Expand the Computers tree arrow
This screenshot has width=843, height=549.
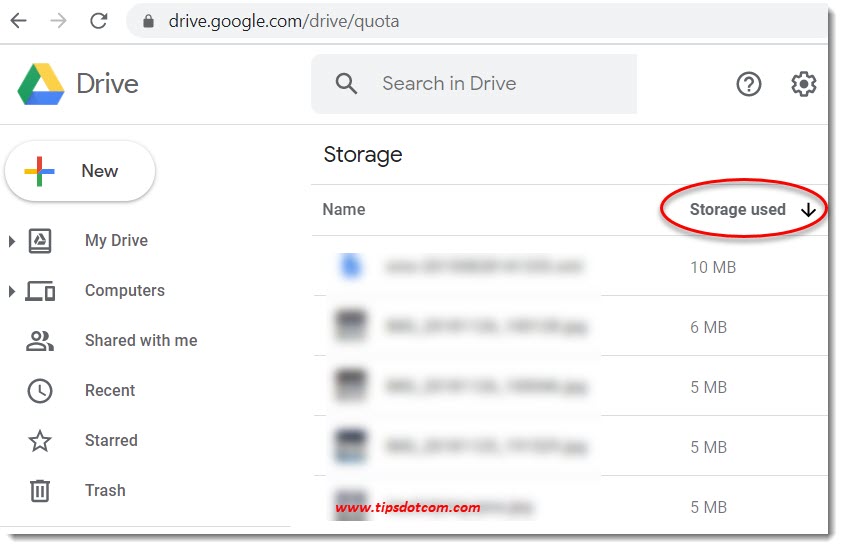pyautogui.click(x=11, y=291)
